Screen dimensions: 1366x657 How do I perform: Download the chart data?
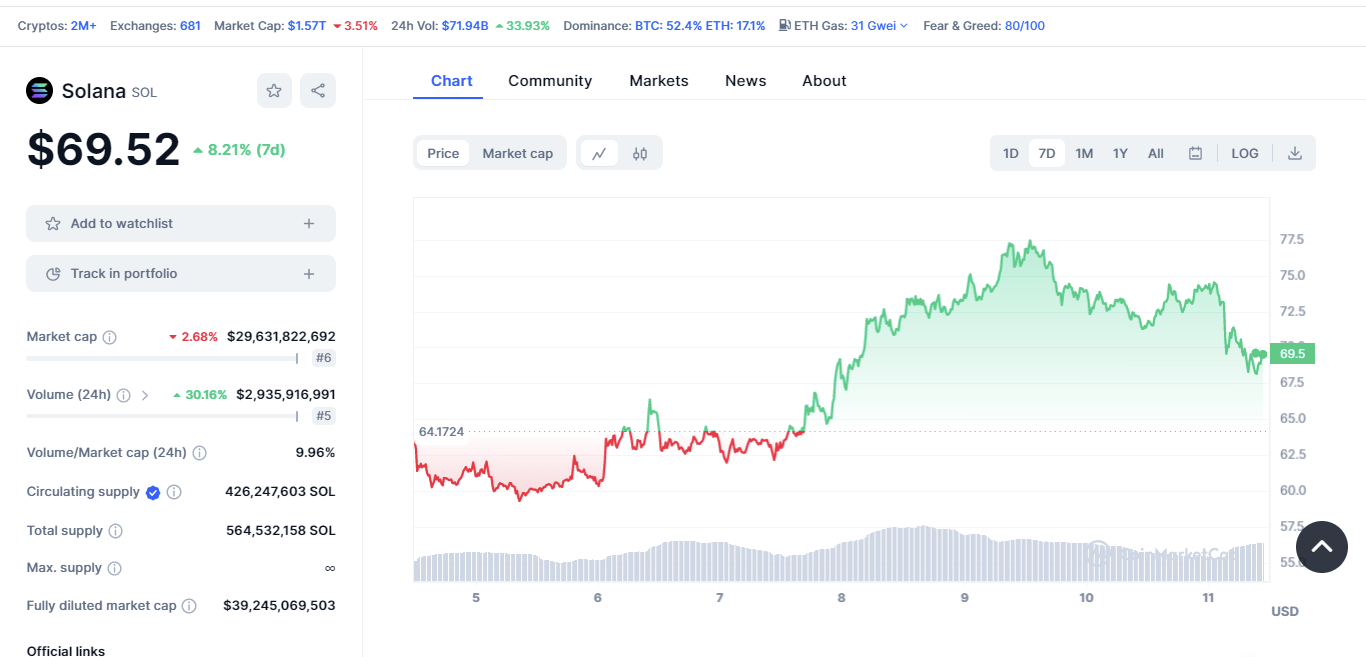[1295, 153]
